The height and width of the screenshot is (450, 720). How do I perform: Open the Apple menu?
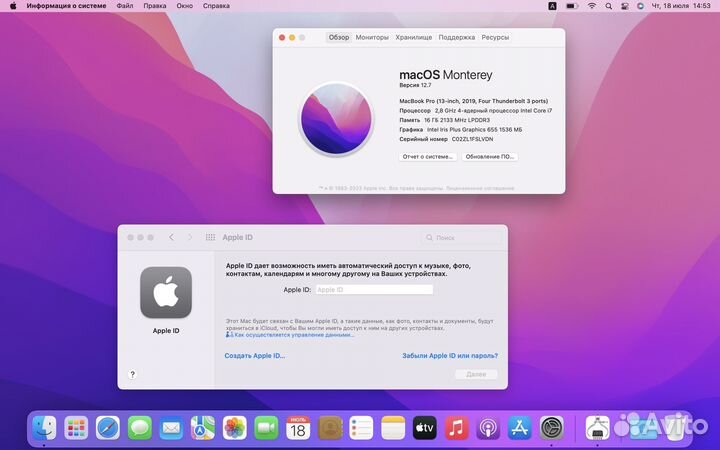pyautogui.click(x=13, y=6)
